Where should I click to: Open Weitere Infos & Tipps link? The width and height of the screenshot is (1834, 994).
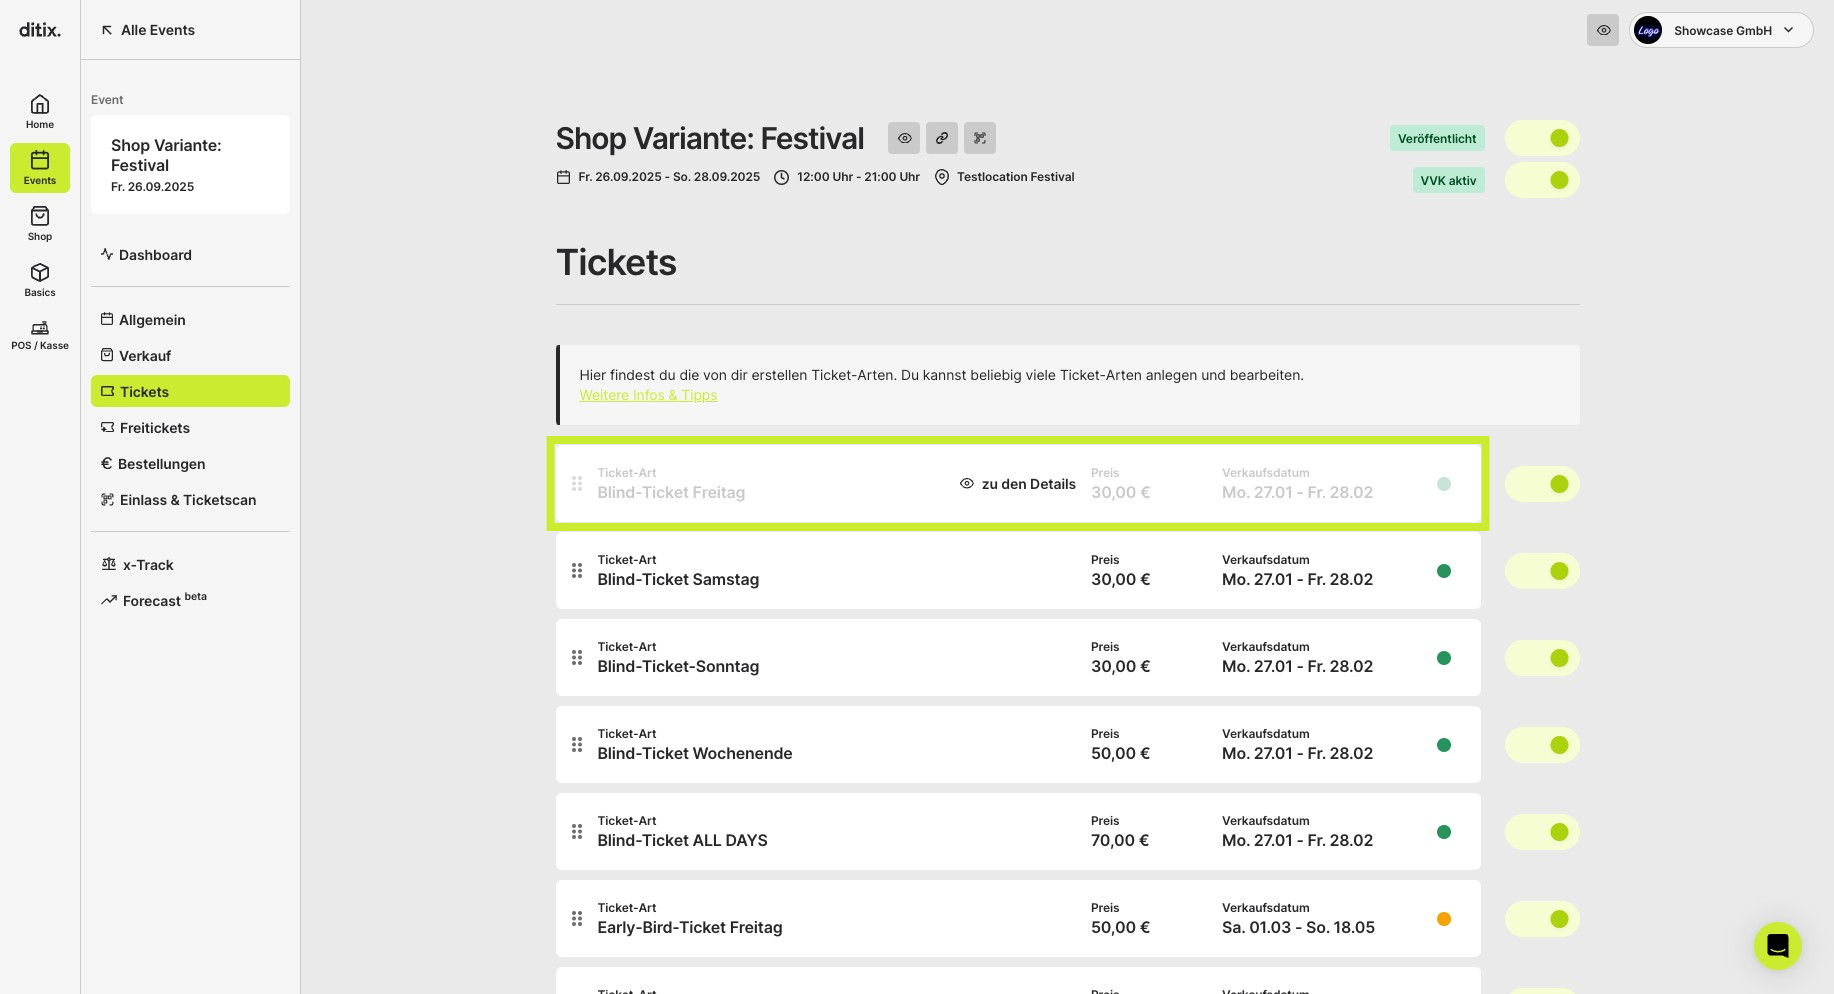648,395
